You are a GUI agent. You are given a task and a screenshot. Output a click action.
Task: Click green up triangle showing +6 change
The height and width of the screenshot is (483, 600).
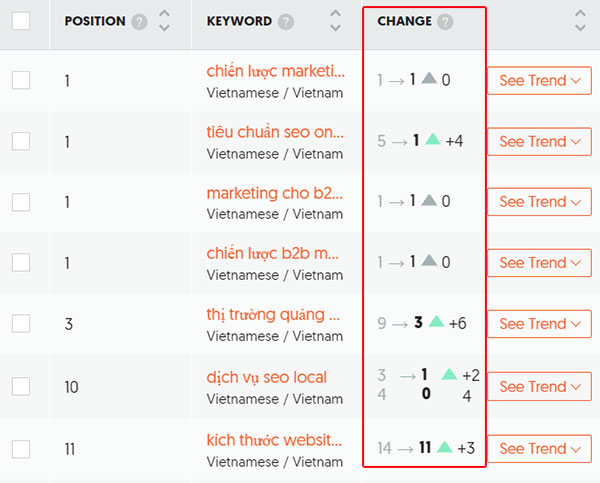coord(436,321)
